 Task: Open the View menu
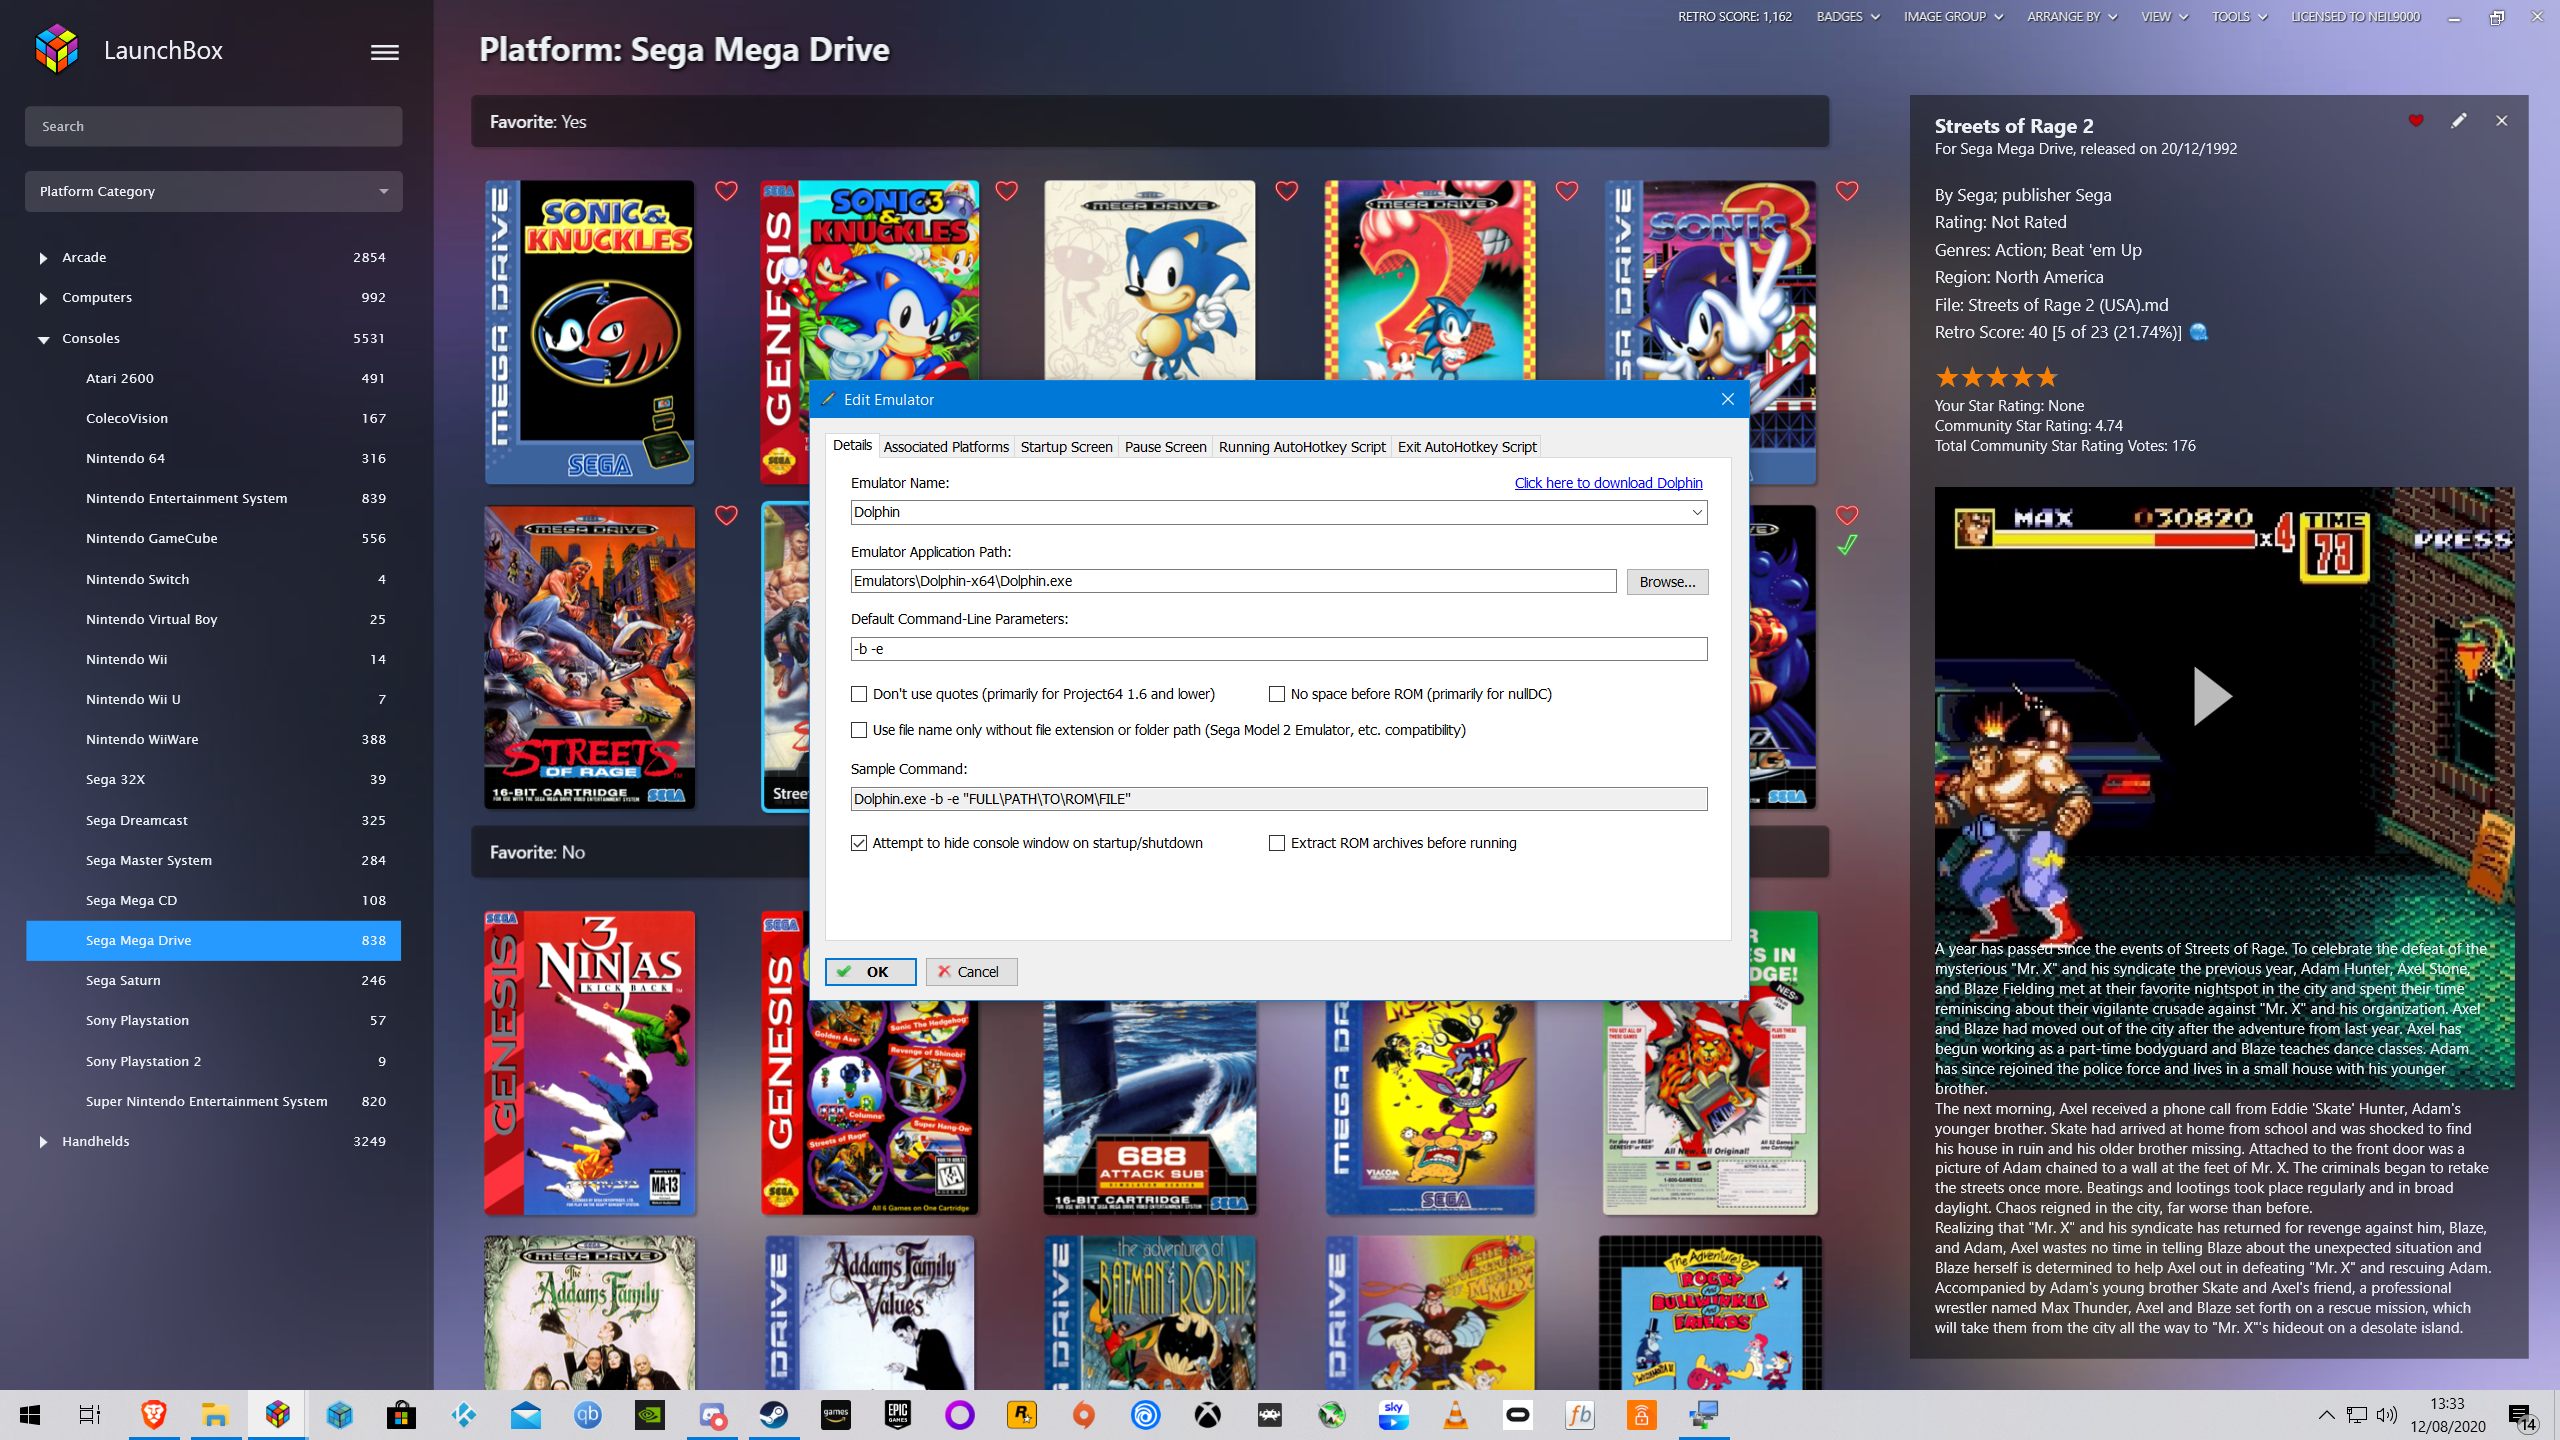pyautogui.click(x=2164, y=17)
